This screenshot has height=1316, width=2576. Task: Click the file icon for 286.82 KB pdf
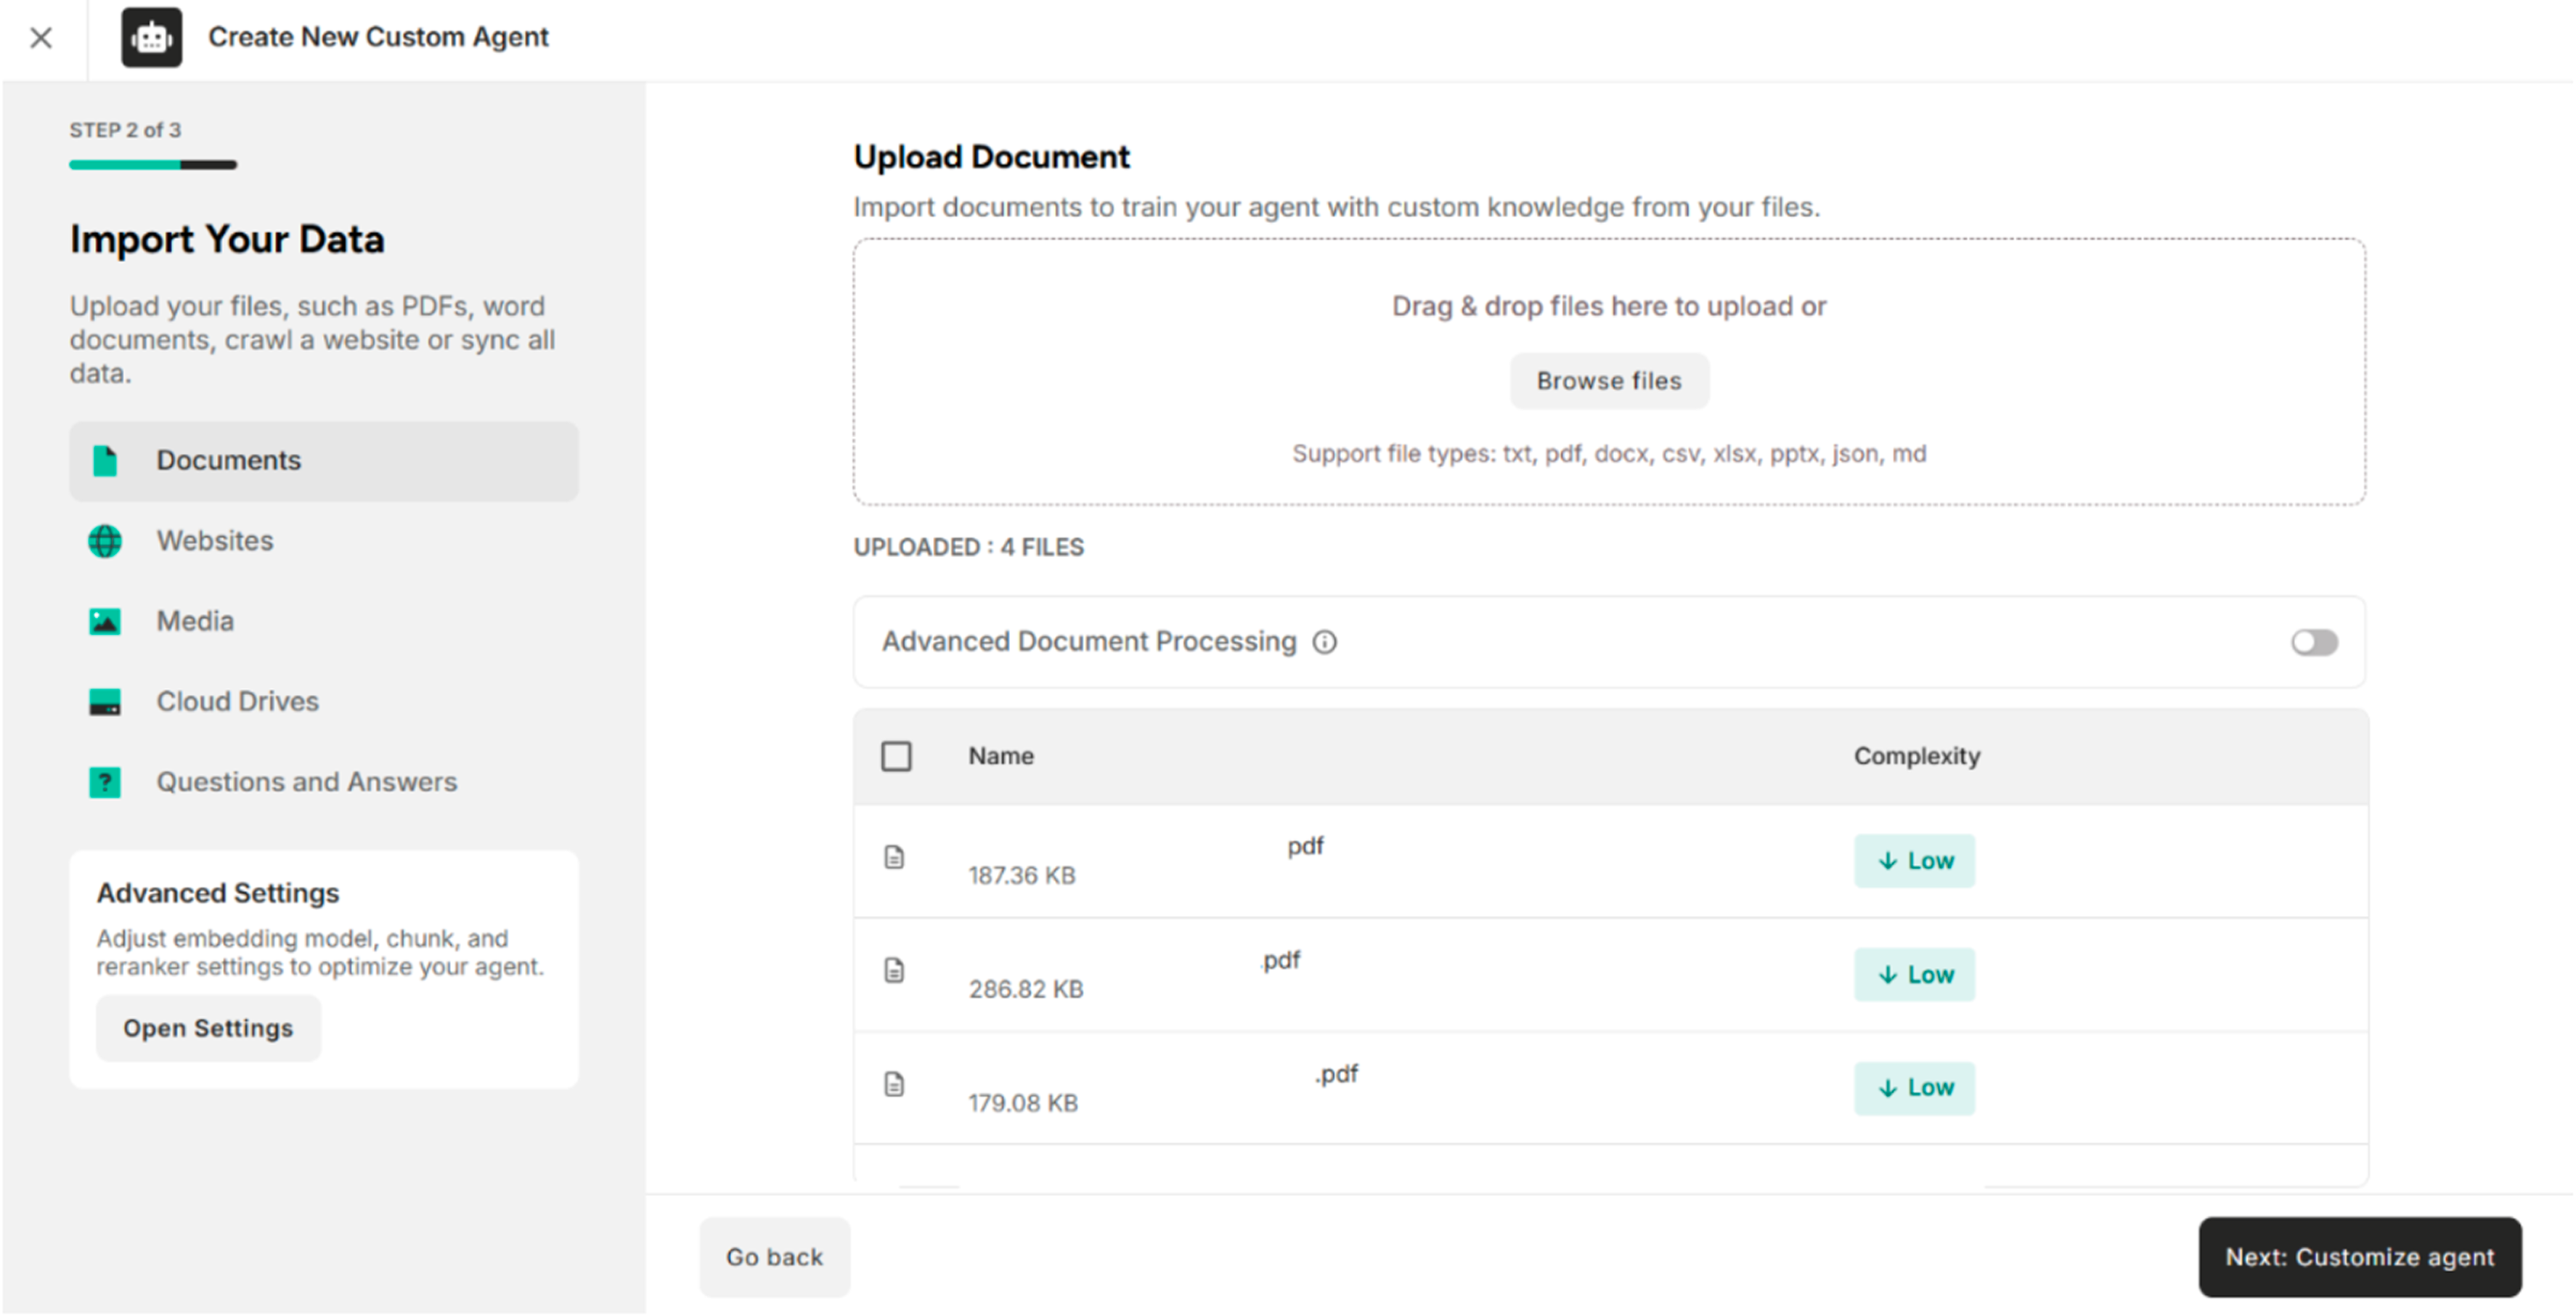pyautogui.click(x=894, y=971)
